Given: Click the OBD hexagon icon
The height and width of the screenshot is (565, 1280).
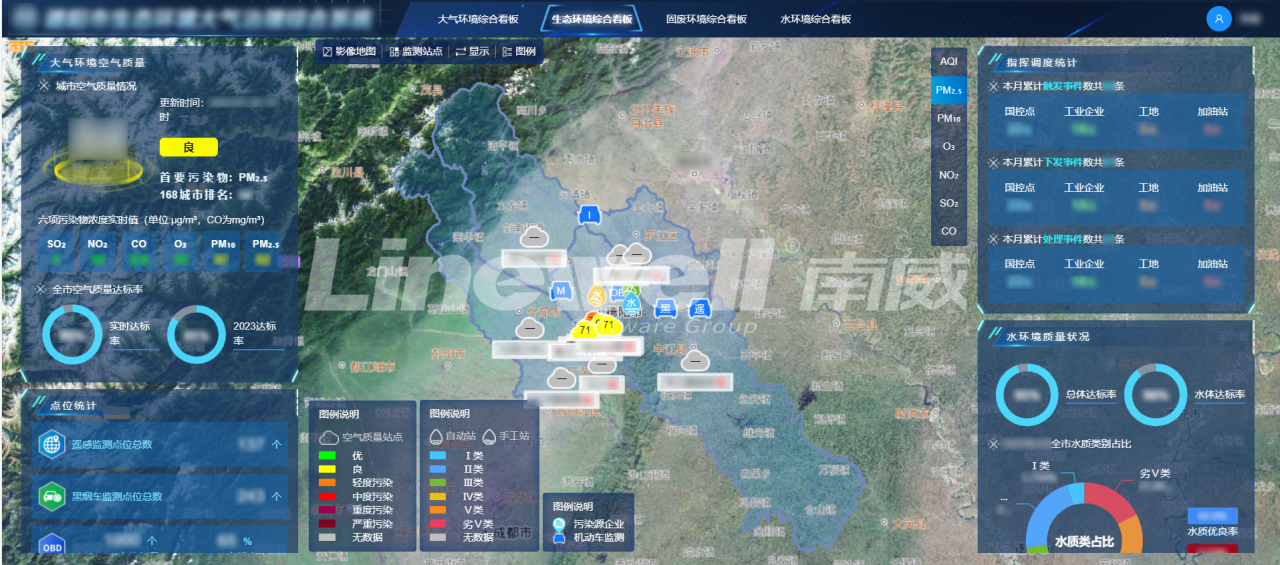Looking at the screenshot, I should [x=52, y=546].
